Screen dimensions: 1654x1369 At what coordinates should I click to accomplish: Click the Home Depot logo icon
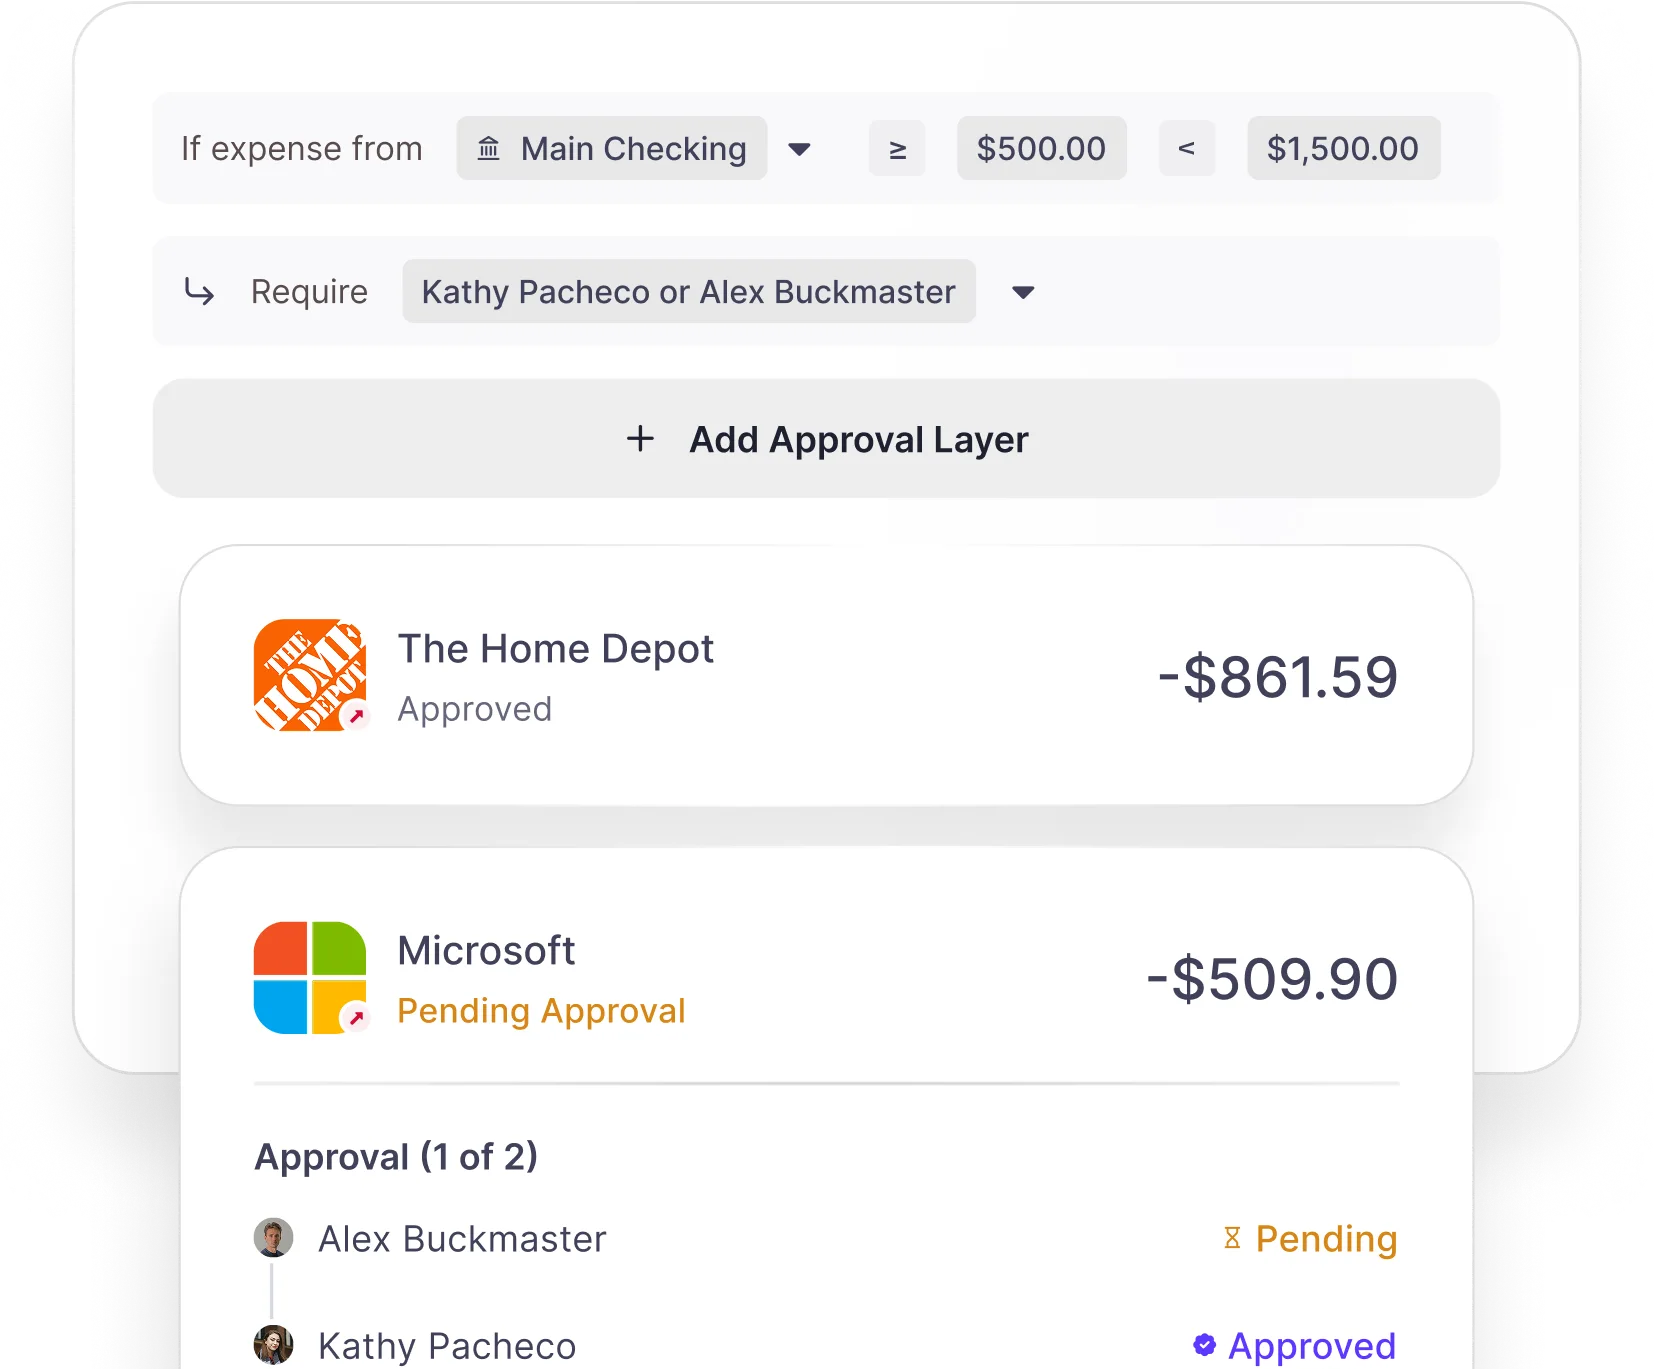[x=310, y=675]
